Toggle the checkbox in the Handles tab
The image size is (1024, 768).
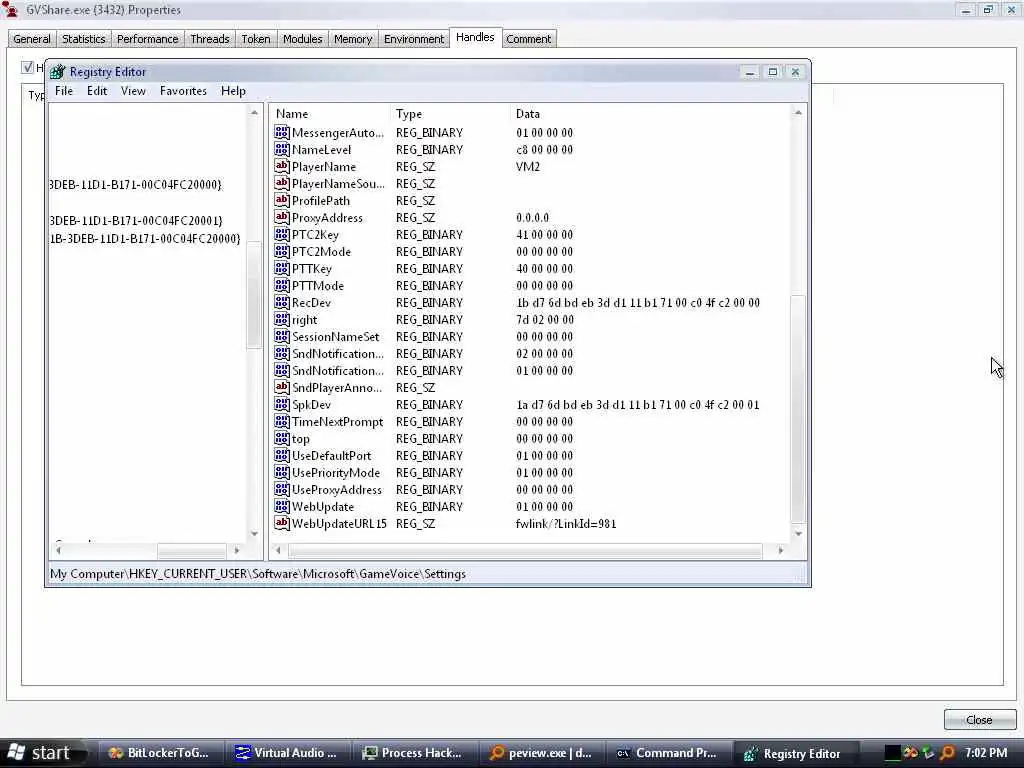pos(27,67)
